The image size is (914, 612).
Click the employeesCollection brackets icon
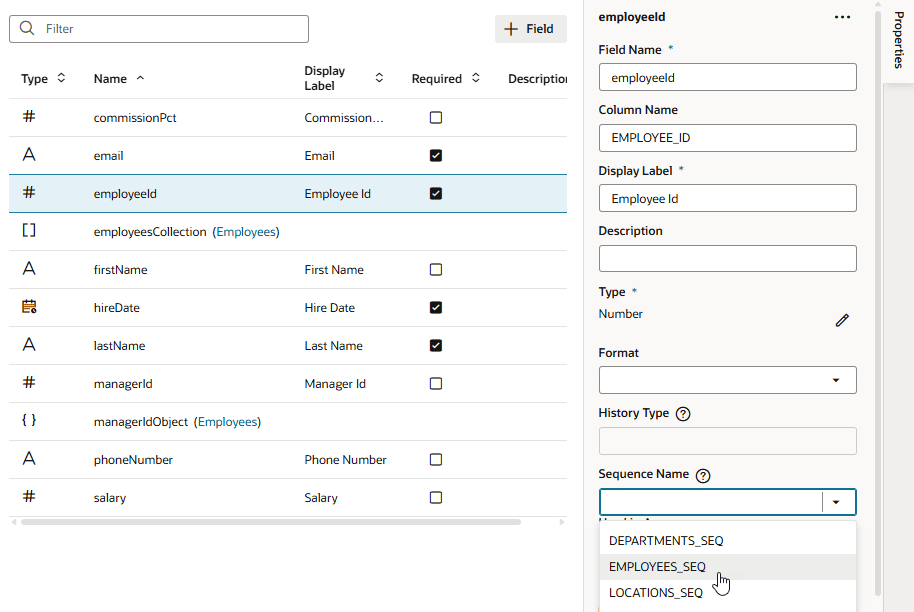click(29, 231)
